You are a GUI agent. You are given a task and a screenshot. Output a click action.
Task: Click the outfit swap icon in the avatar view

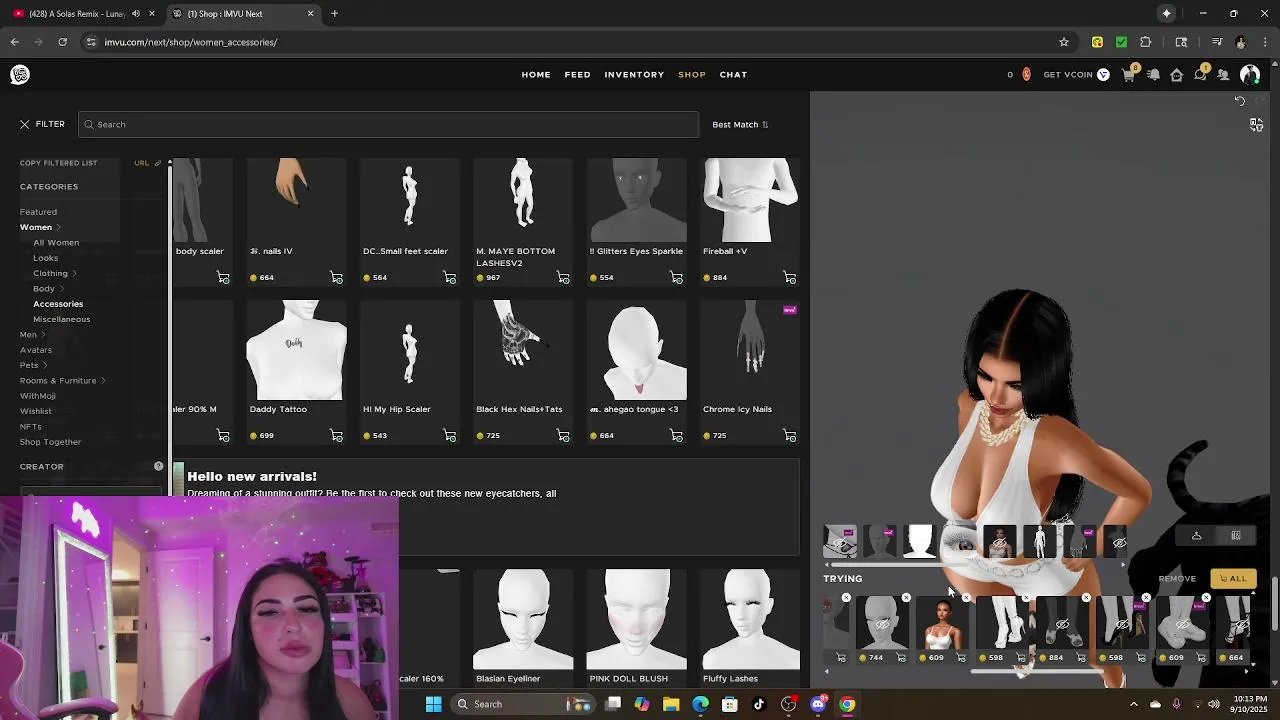[1257, 124]
